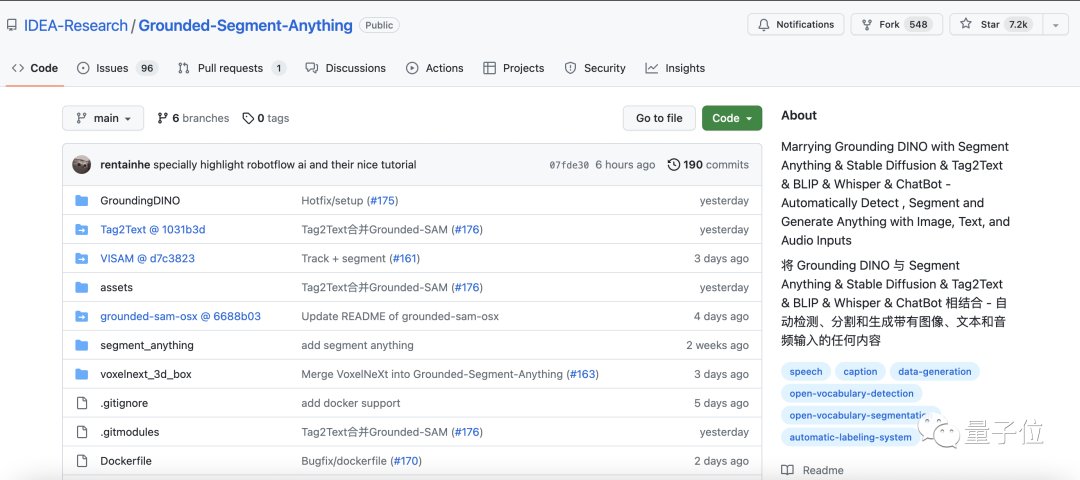Open the 'add docker support' commit message
1080x480 pixels.
click(351, 404)
